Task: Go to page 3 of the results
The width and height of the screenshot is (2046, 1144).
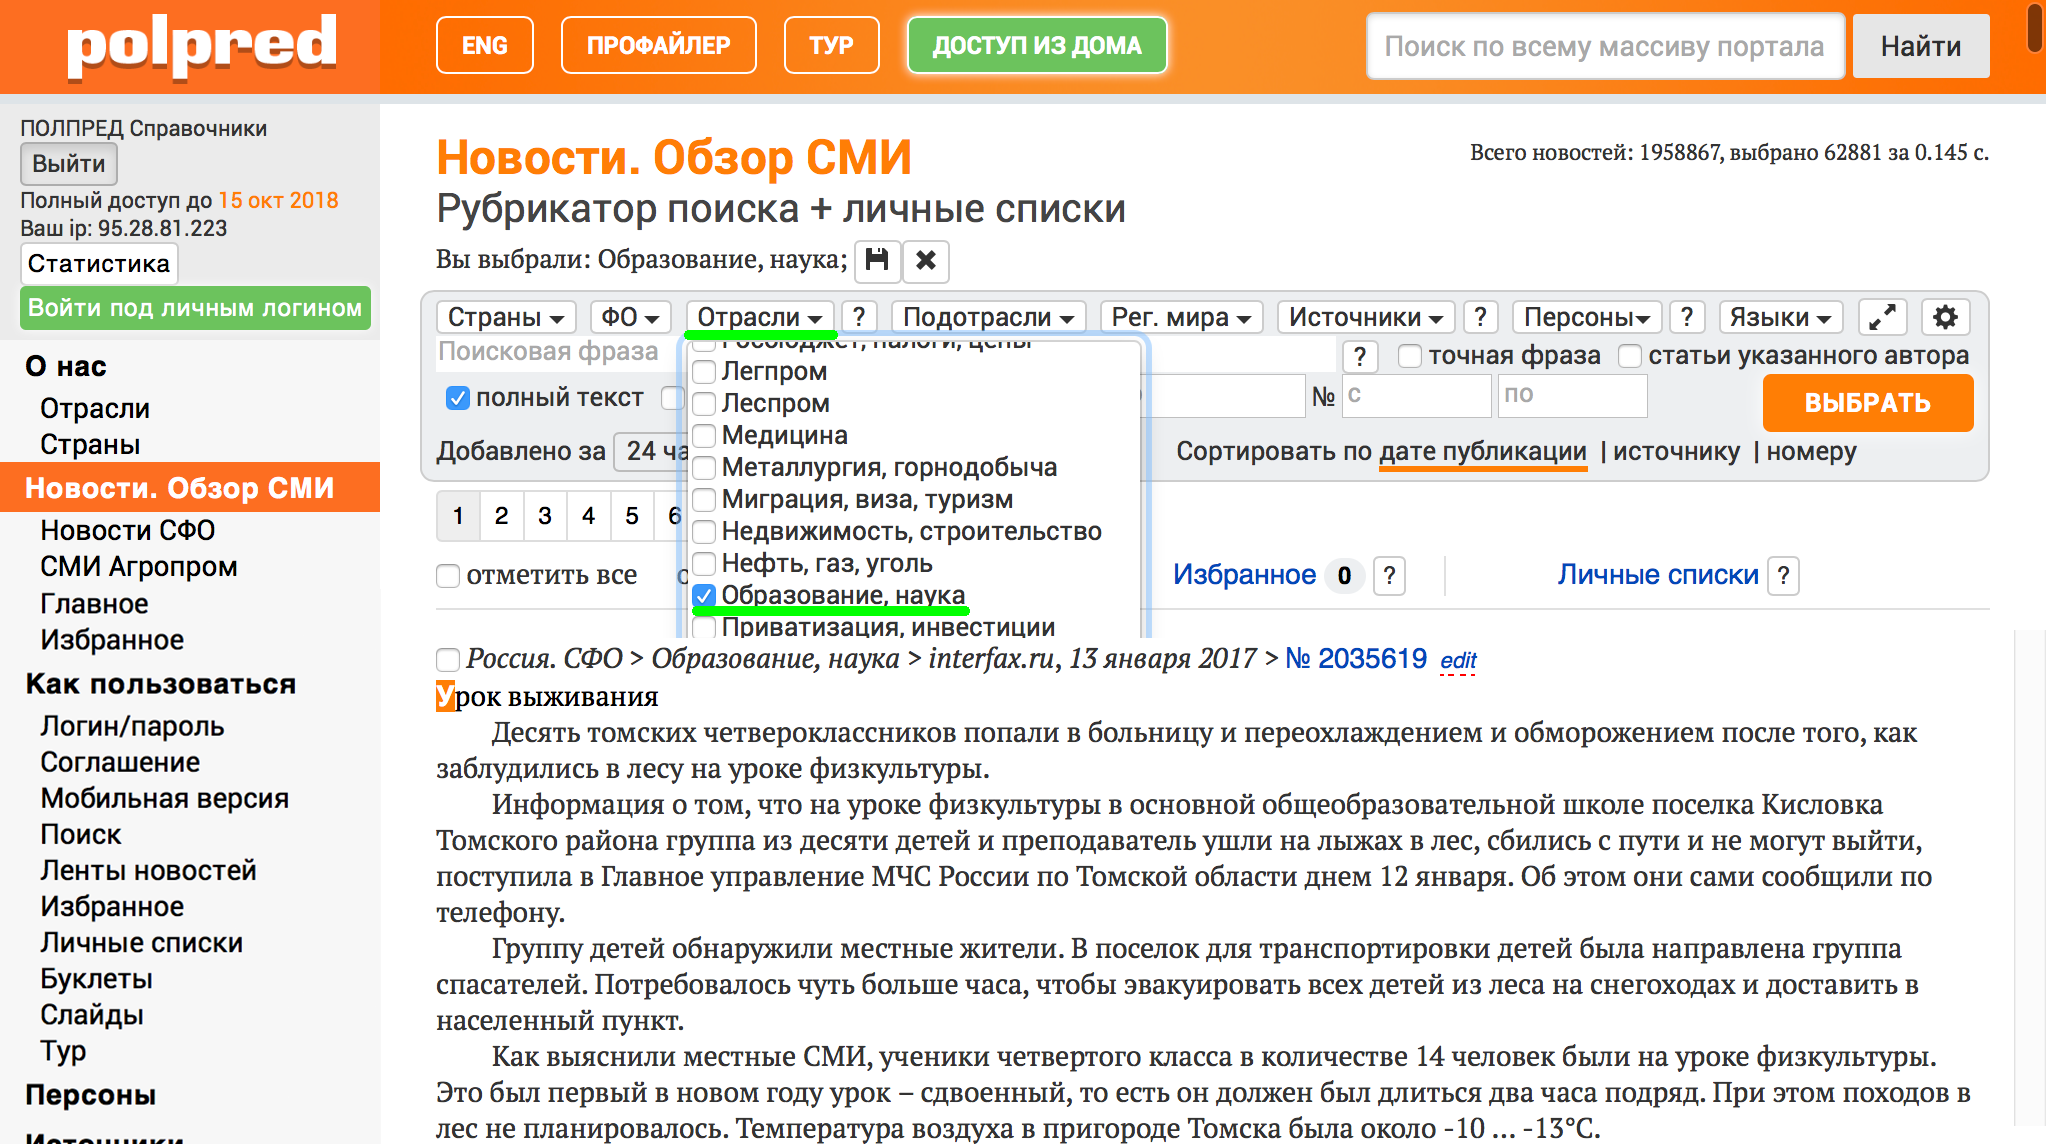Action: pyautogui.click(x=544, y=516)
